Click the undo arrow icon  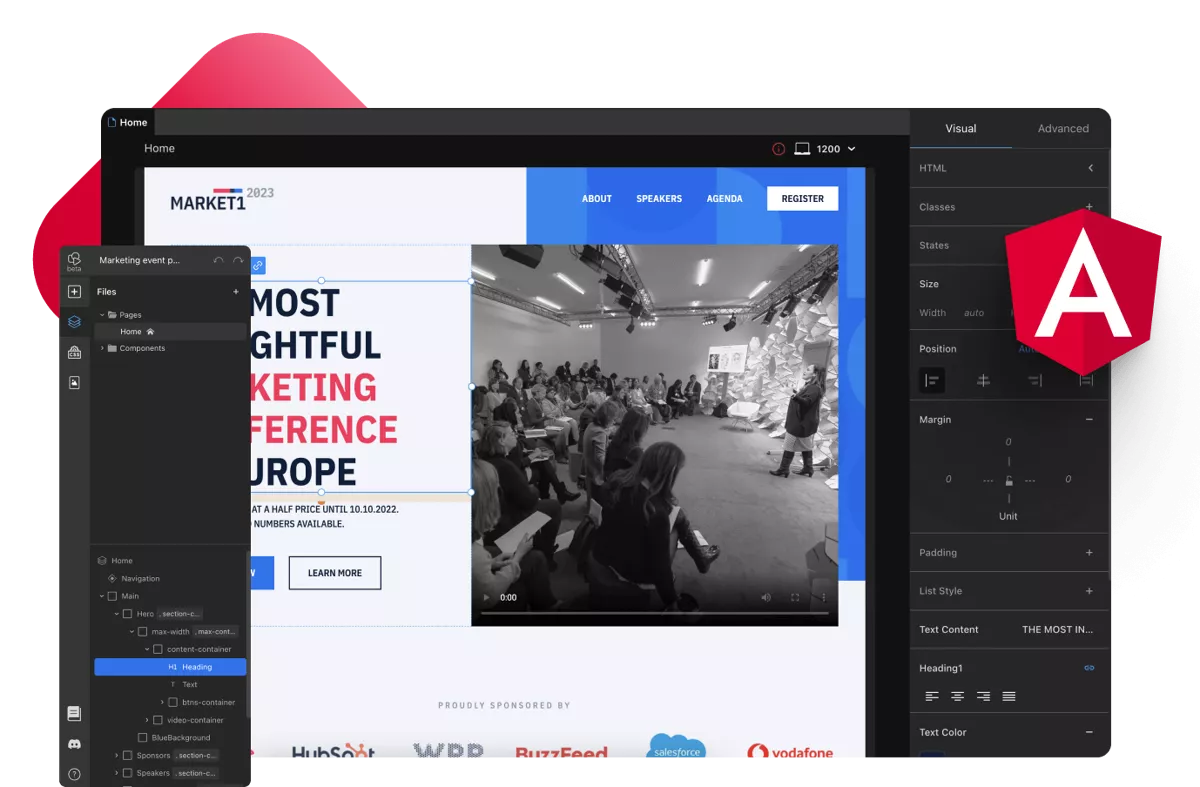[218, 261]
